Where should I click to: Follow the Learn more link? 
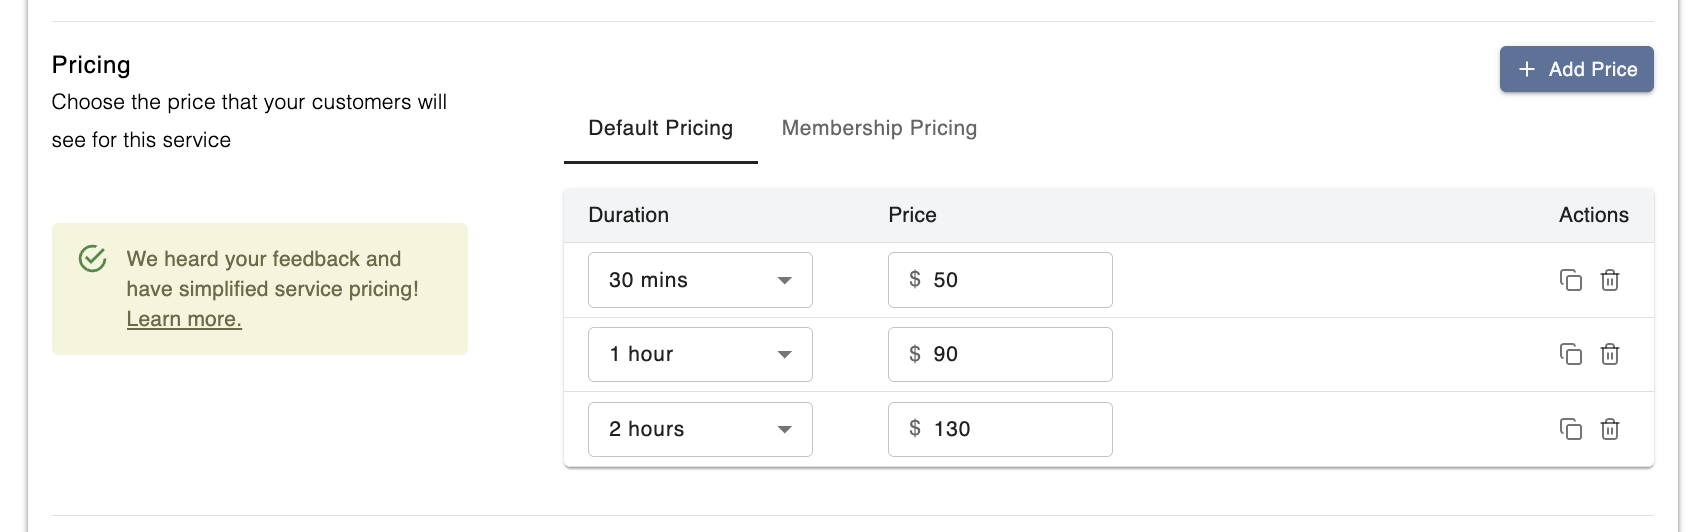coord(184,319)
